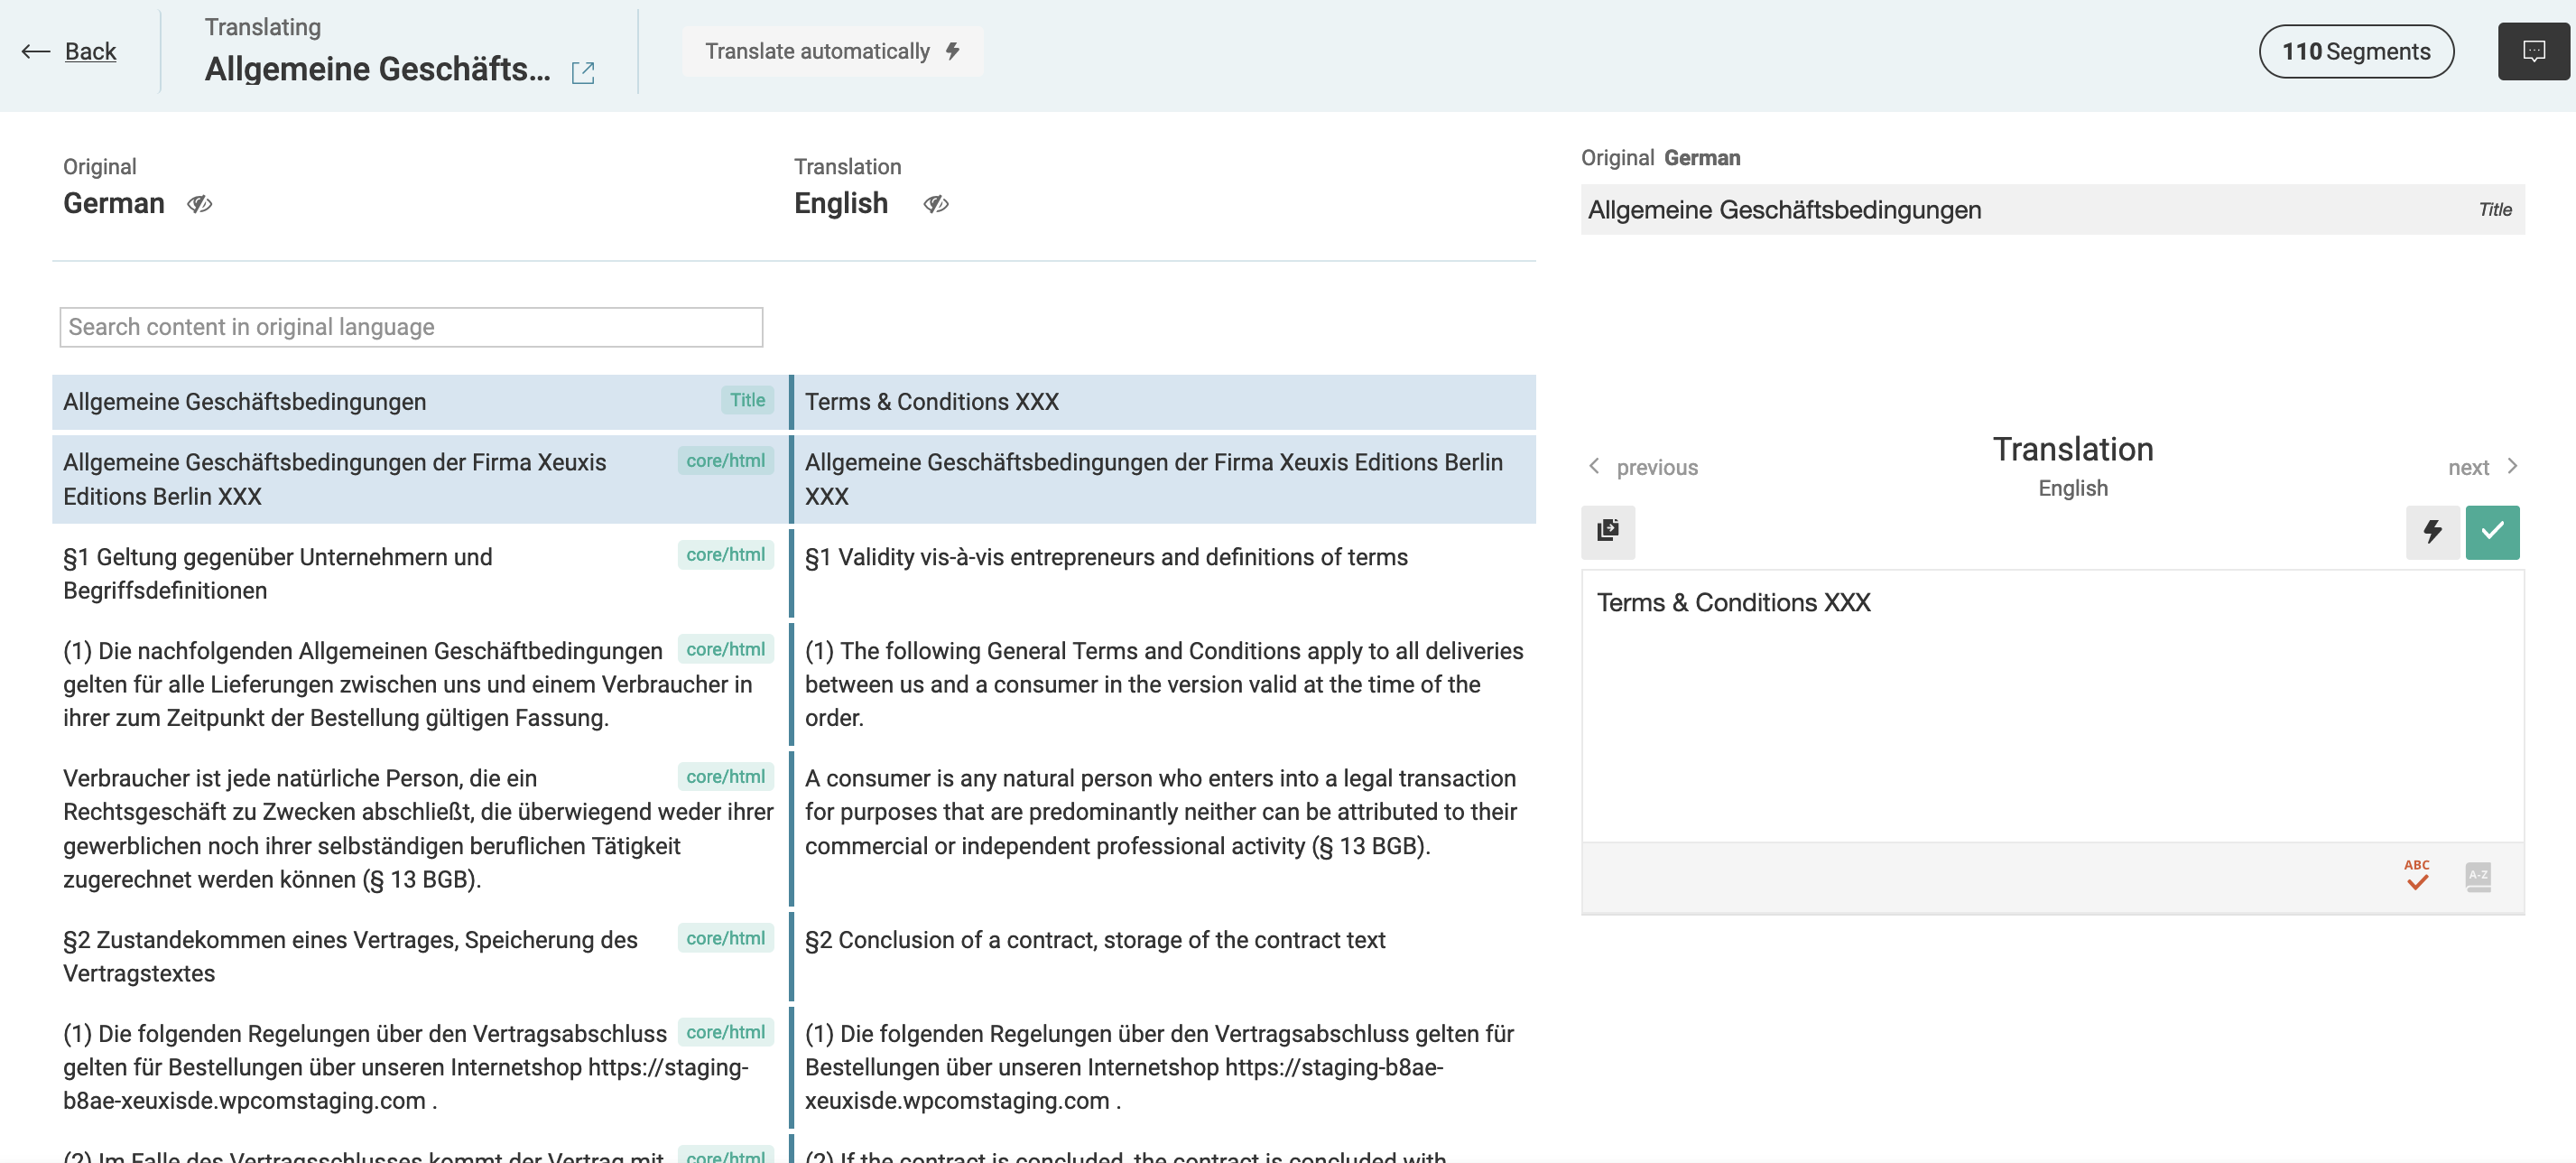Select segment '(1) Die nachfolgenden Allgemeinen Geschäftbedingungen'

tap(418, 684)
